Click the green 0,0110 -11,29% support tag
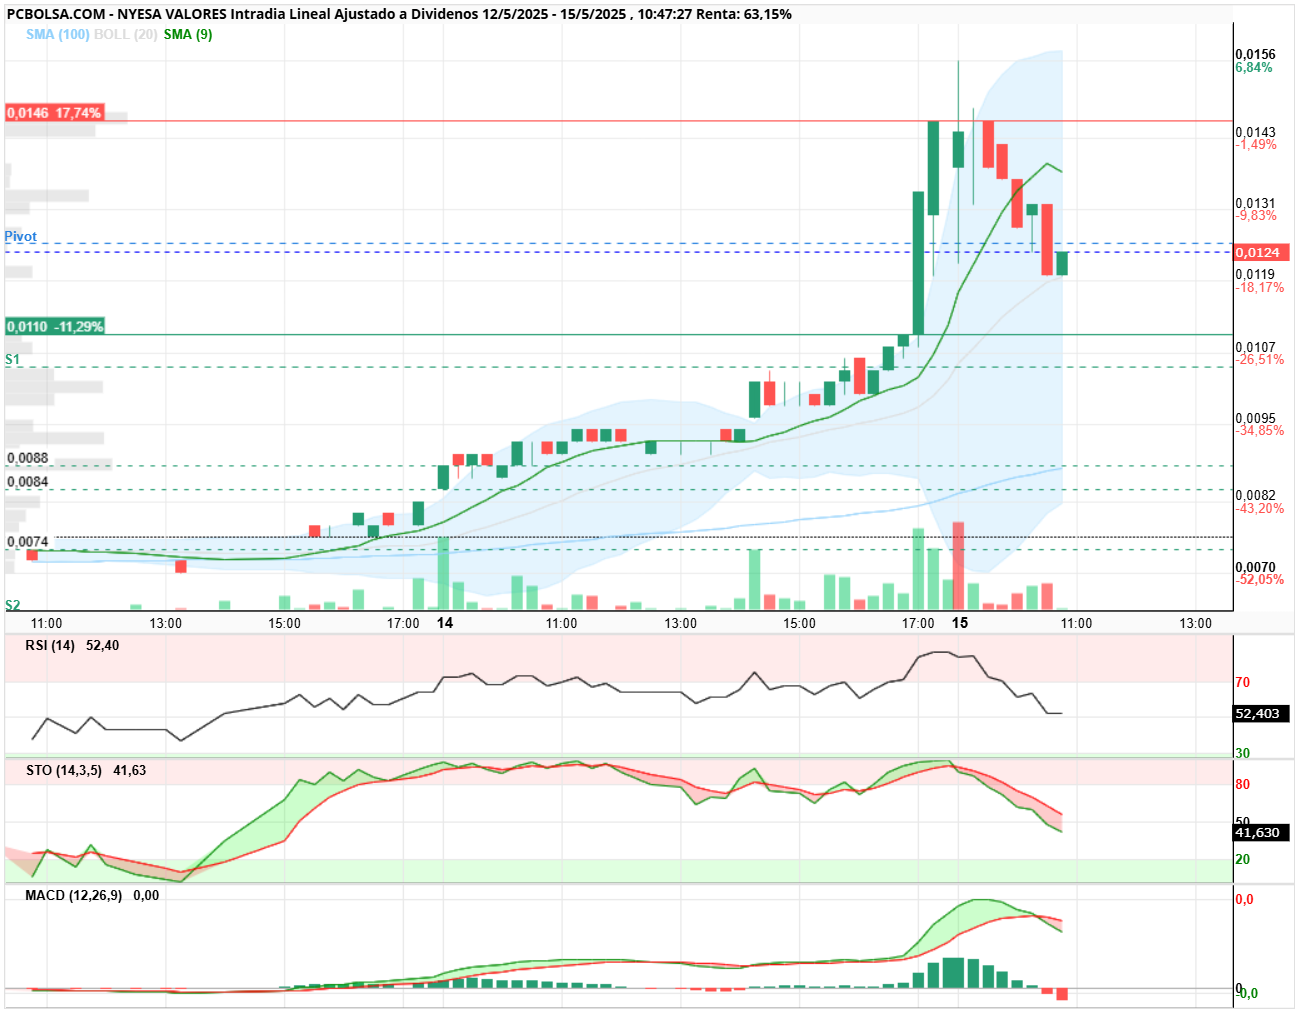Screen dimensions: 1299x1013 [x=55, y=327]
